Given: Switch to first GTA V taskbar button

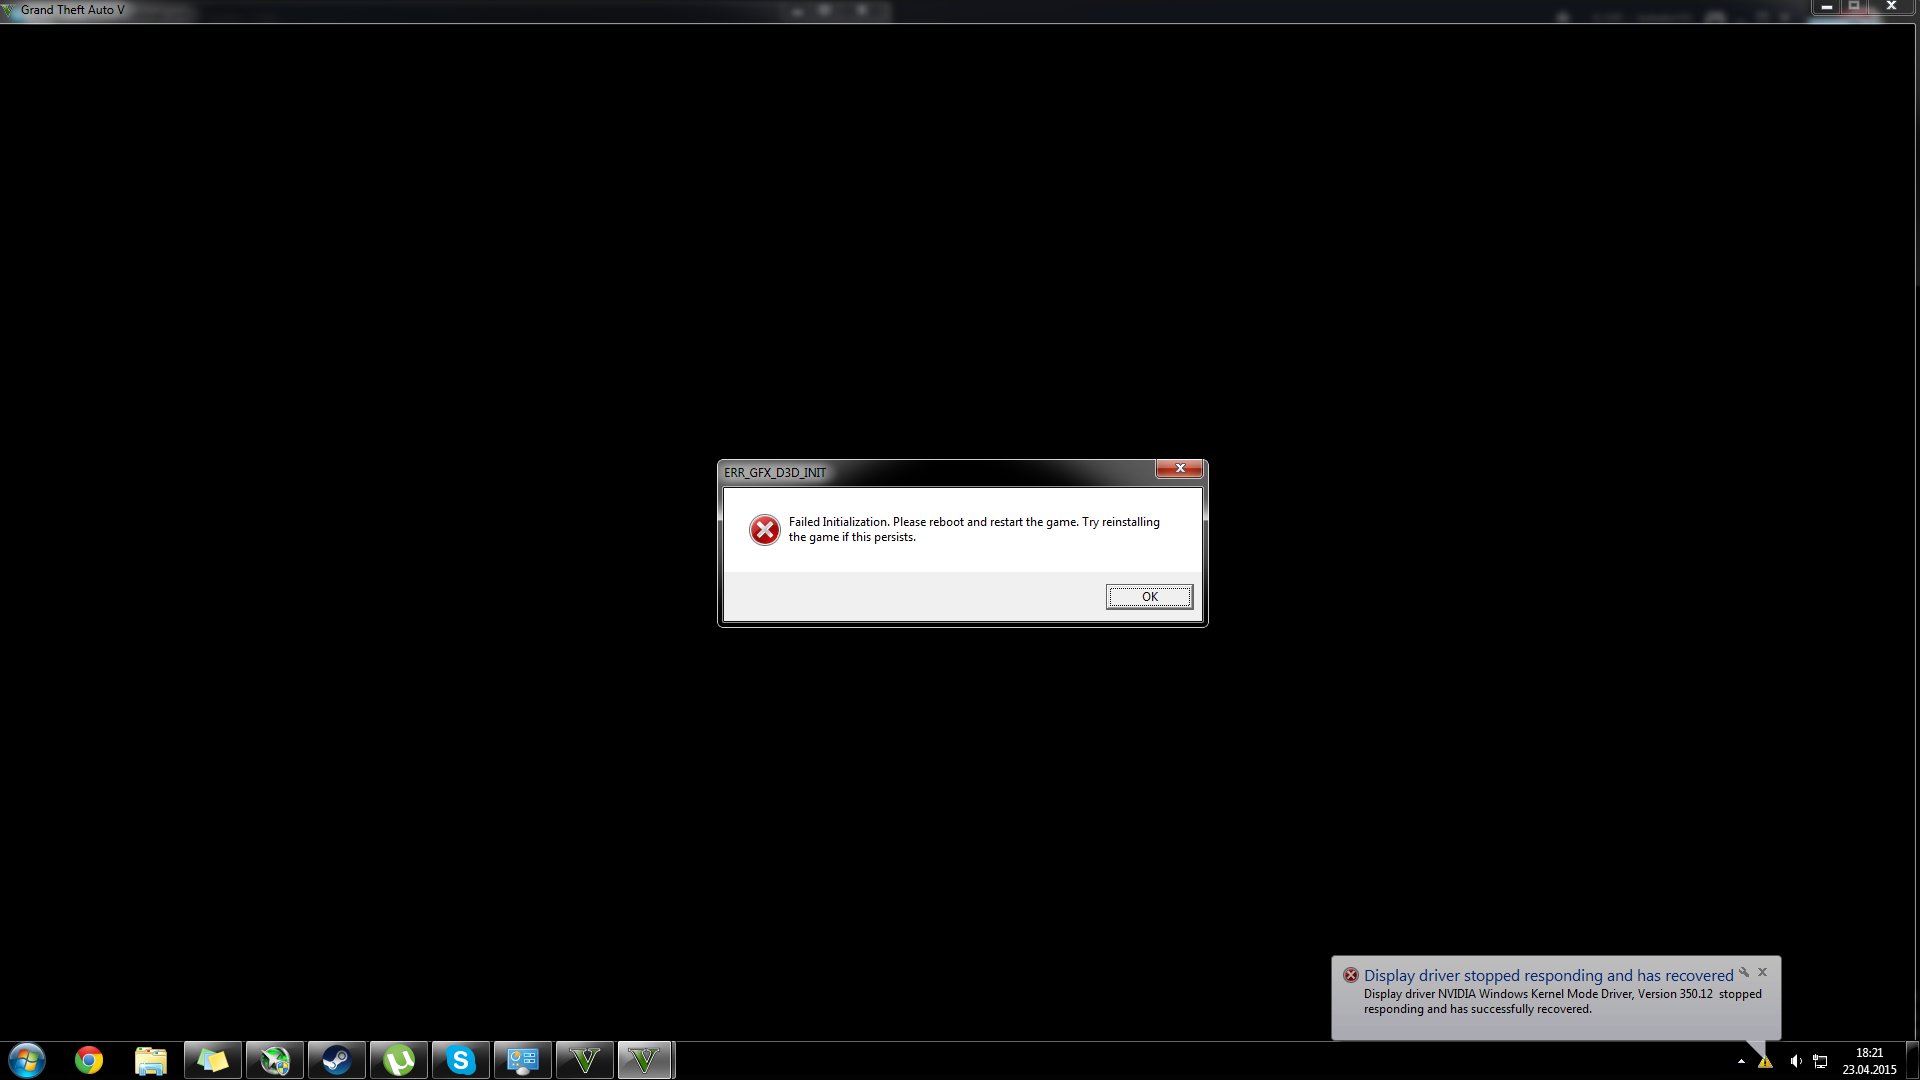Looking at the screenshot, I should (585, 1060).
